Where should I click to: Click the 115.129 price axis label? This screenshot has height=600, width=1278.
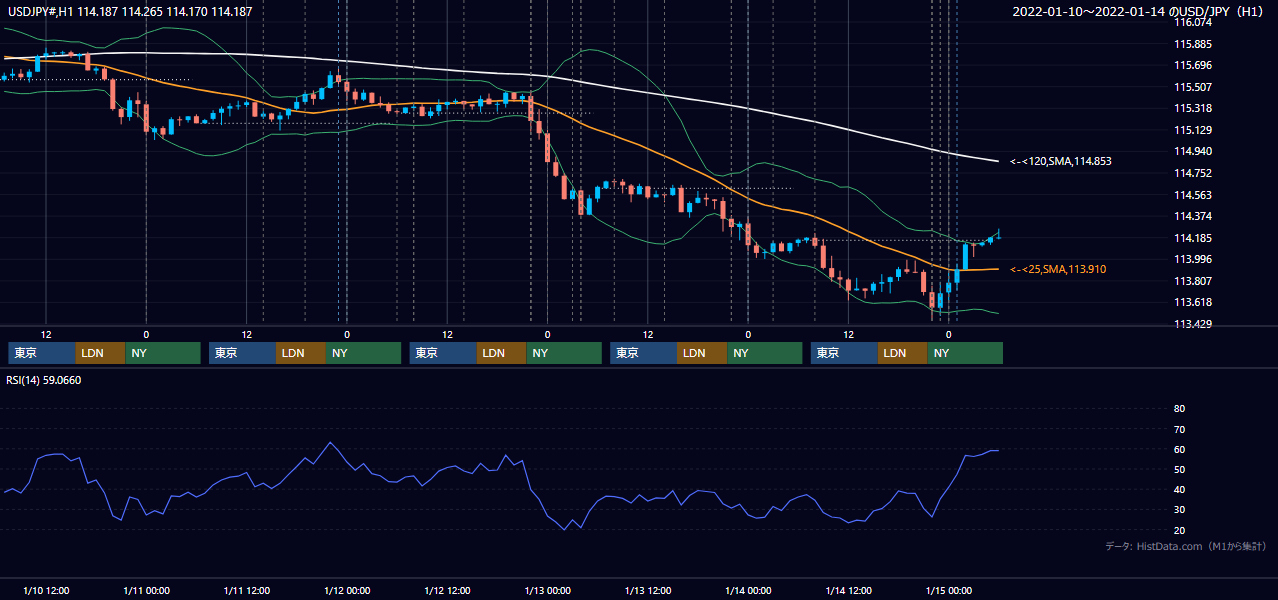(1192, 130)
